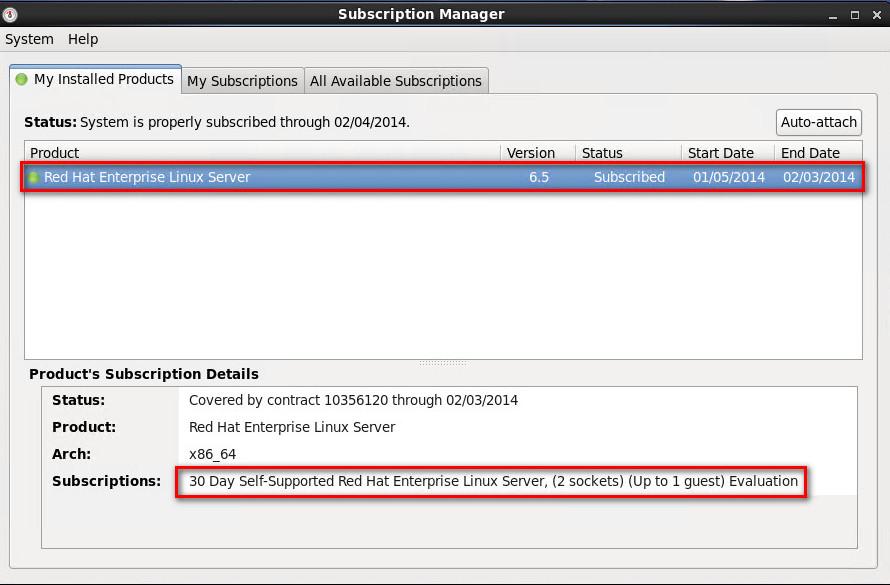The height and width of the screenshot is (585, 890).
Task: Click the start date 01/05/2014
Action: 729,177
